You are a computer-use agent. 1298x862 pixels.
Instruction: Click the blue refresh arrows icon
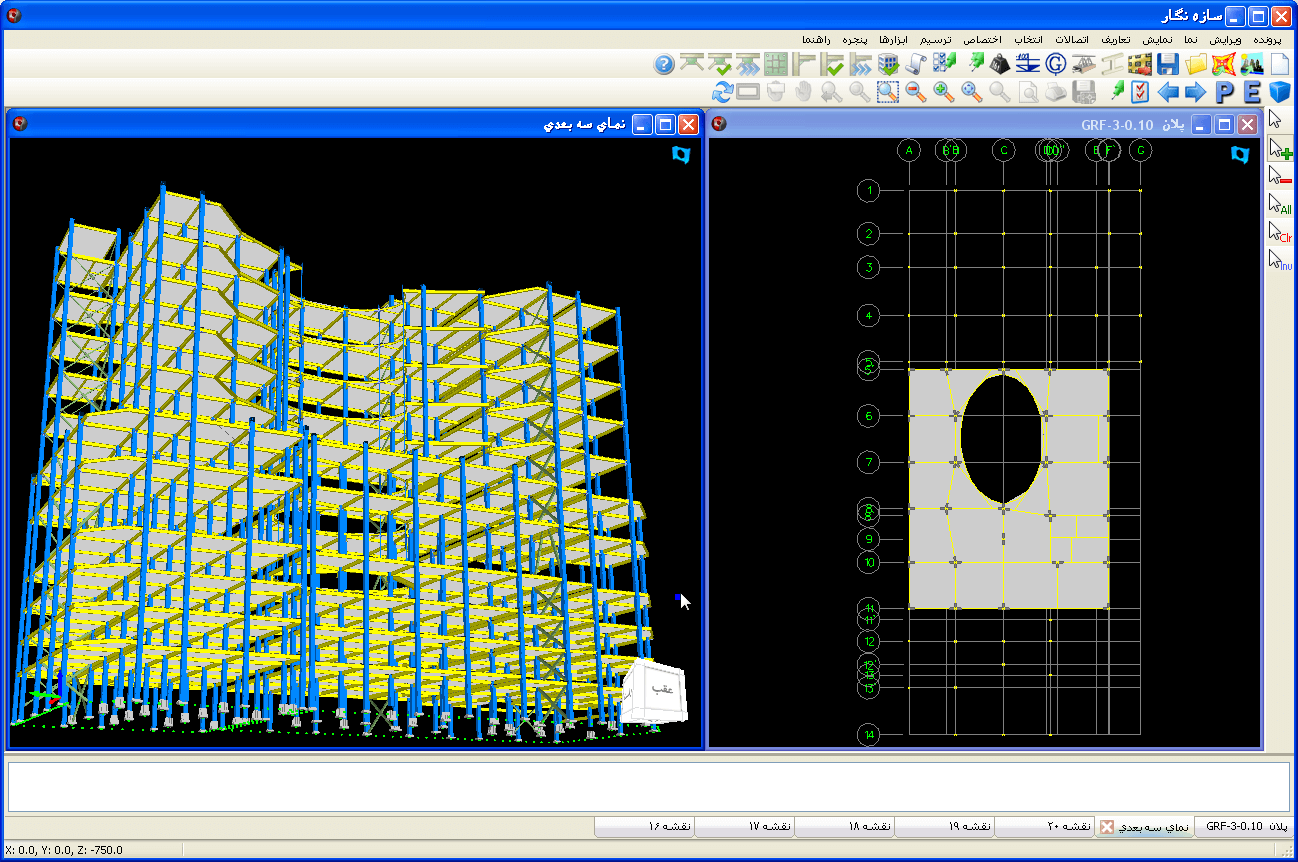pyautogui.click(x=721, y=93)
